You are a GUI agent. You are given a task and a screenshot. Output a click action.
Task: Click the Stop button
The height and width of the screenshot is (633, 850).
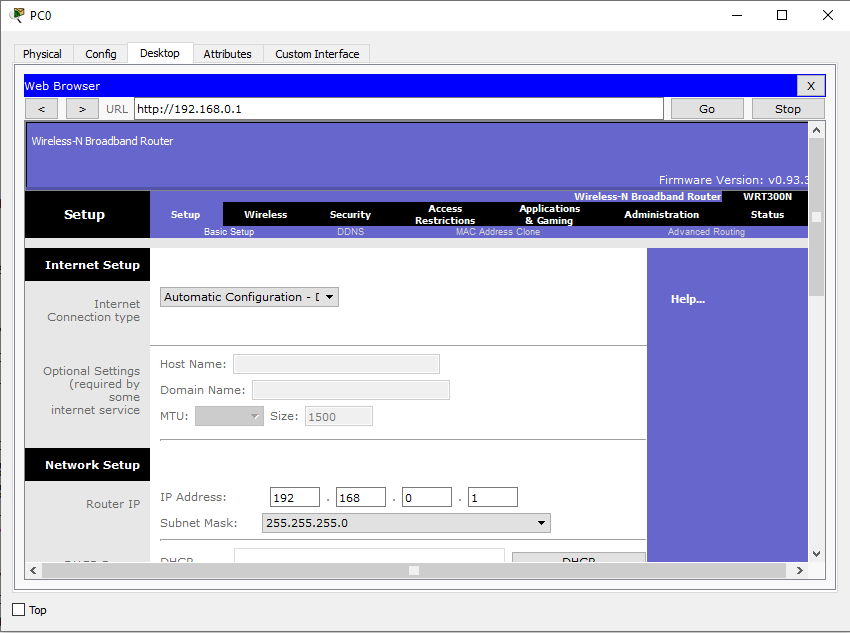788,109
